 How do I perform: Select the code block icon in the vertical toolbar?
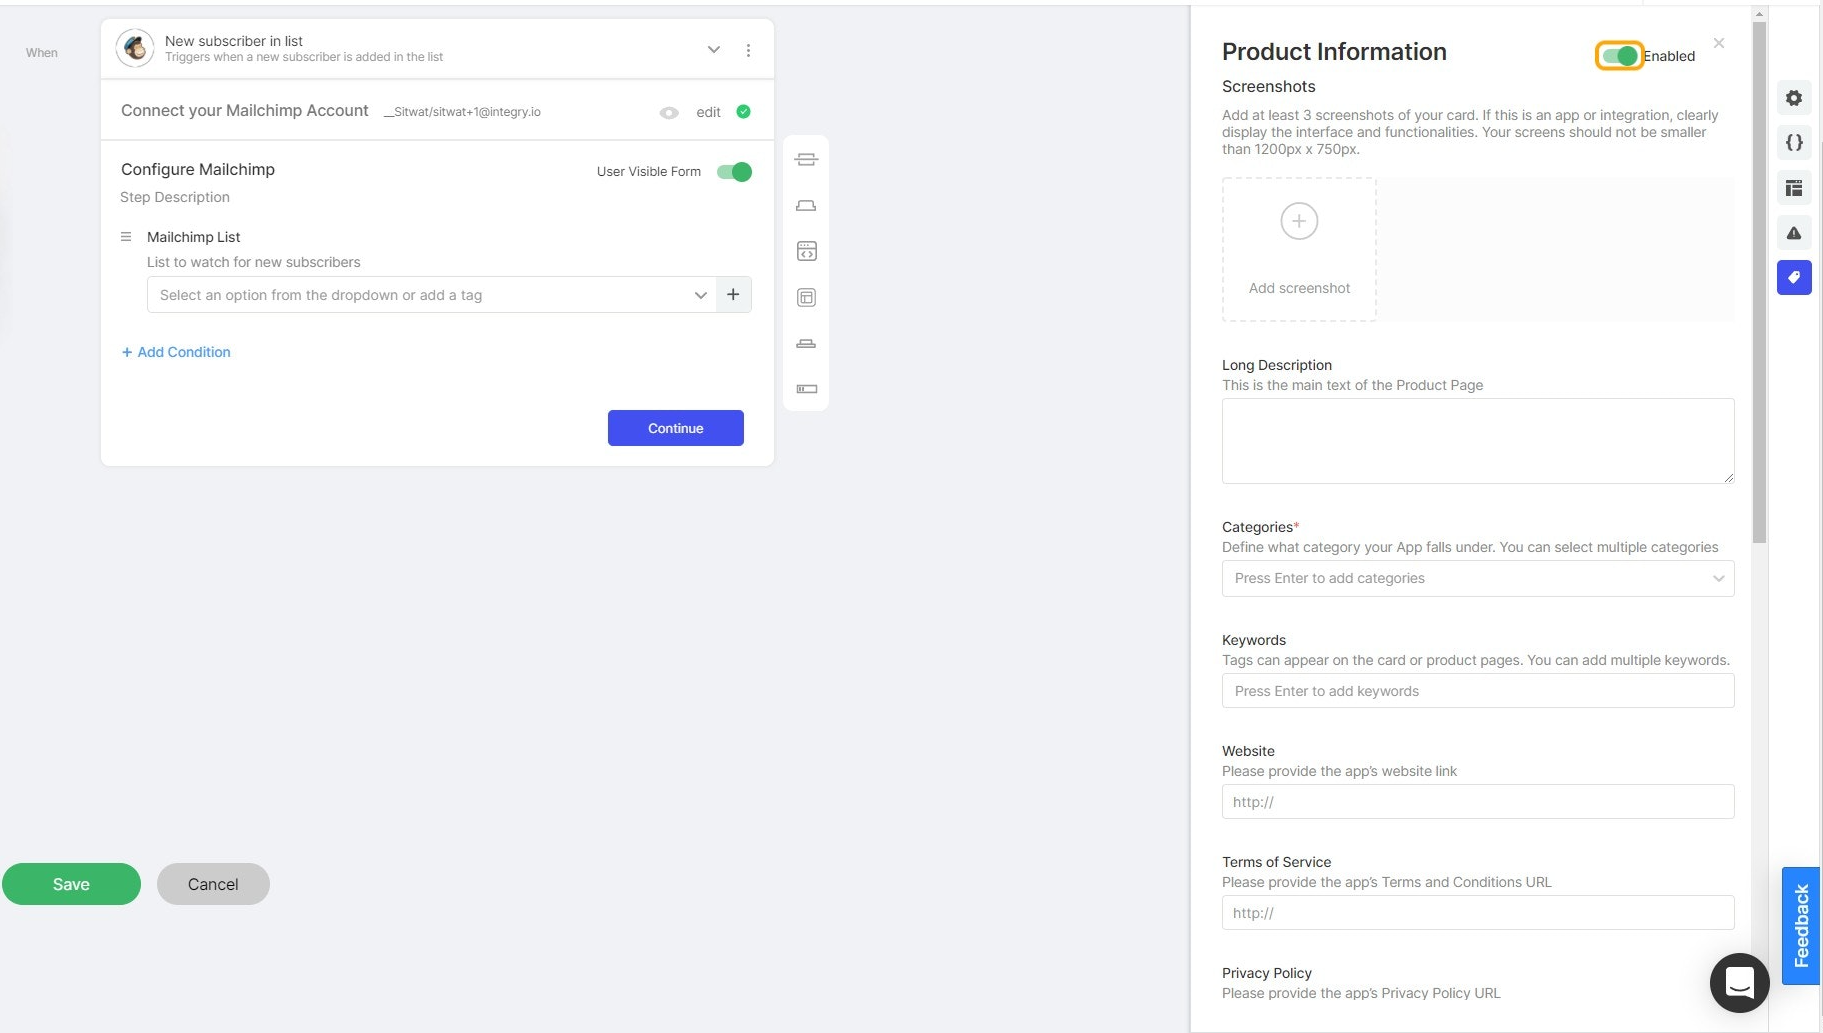(806, 251)
